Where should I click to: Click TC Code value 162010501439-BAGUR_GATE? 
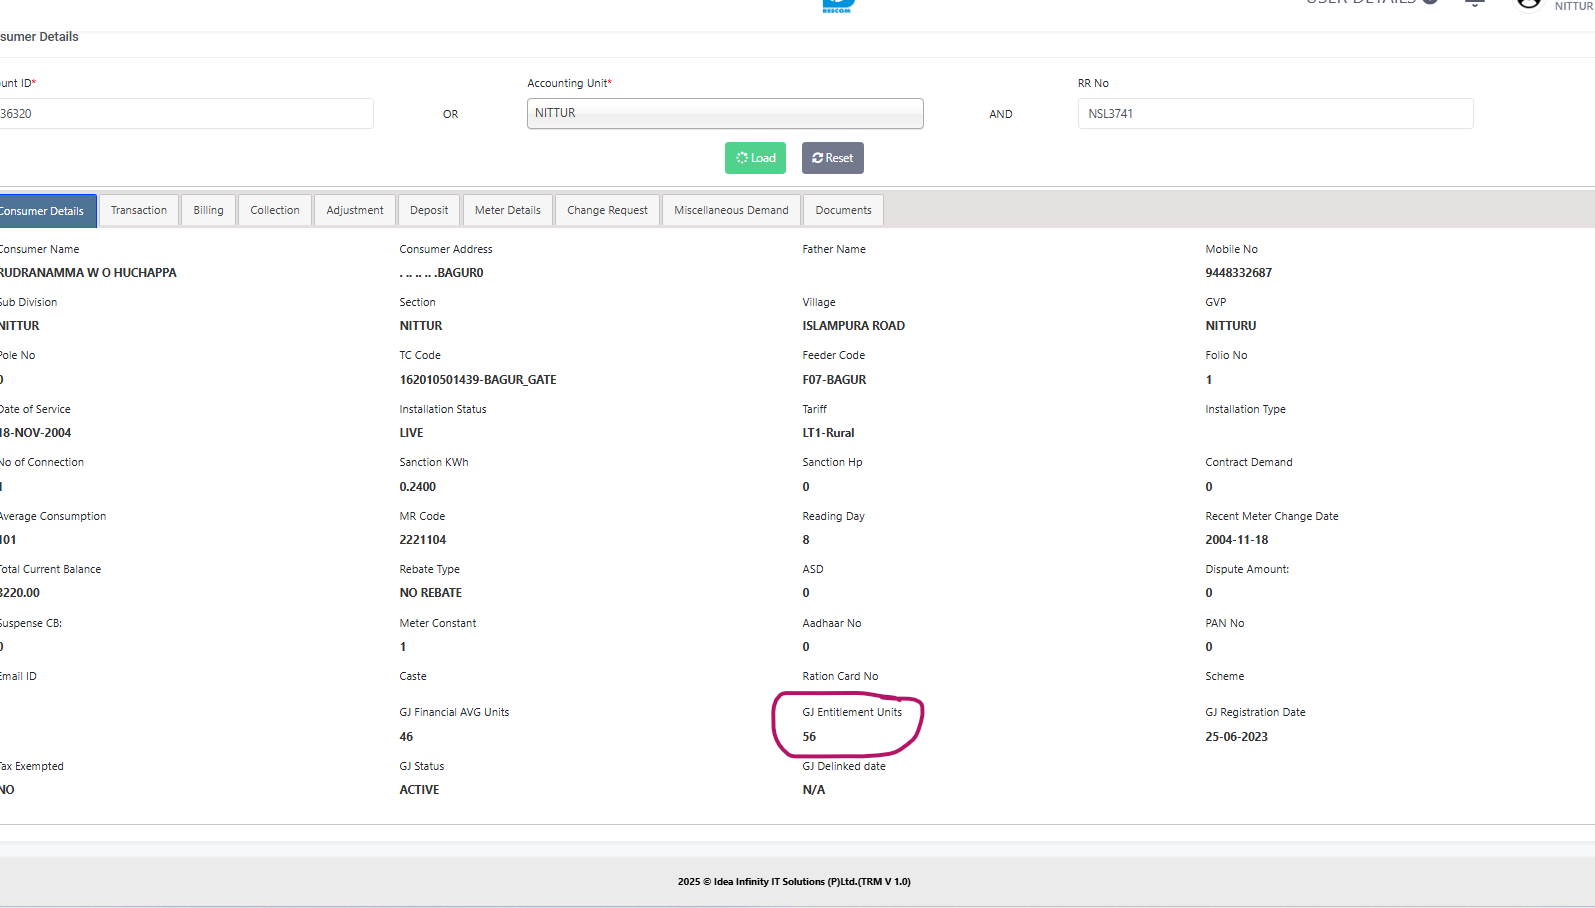(x=478, y=380)
